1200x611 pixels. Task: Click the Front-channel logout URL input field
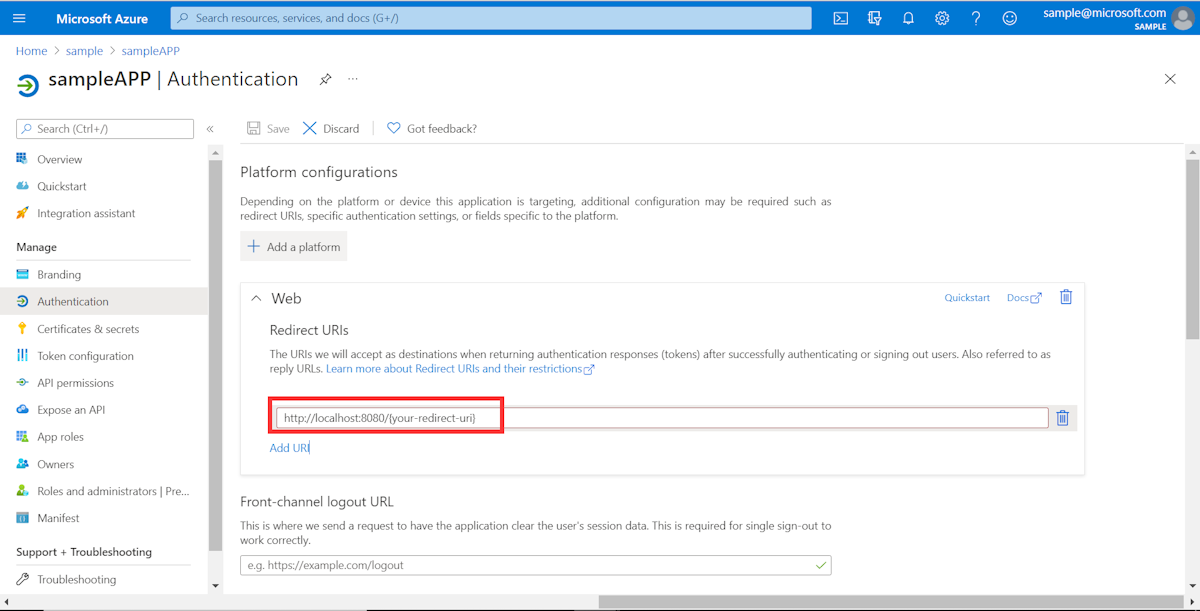(x=535, y=564)
